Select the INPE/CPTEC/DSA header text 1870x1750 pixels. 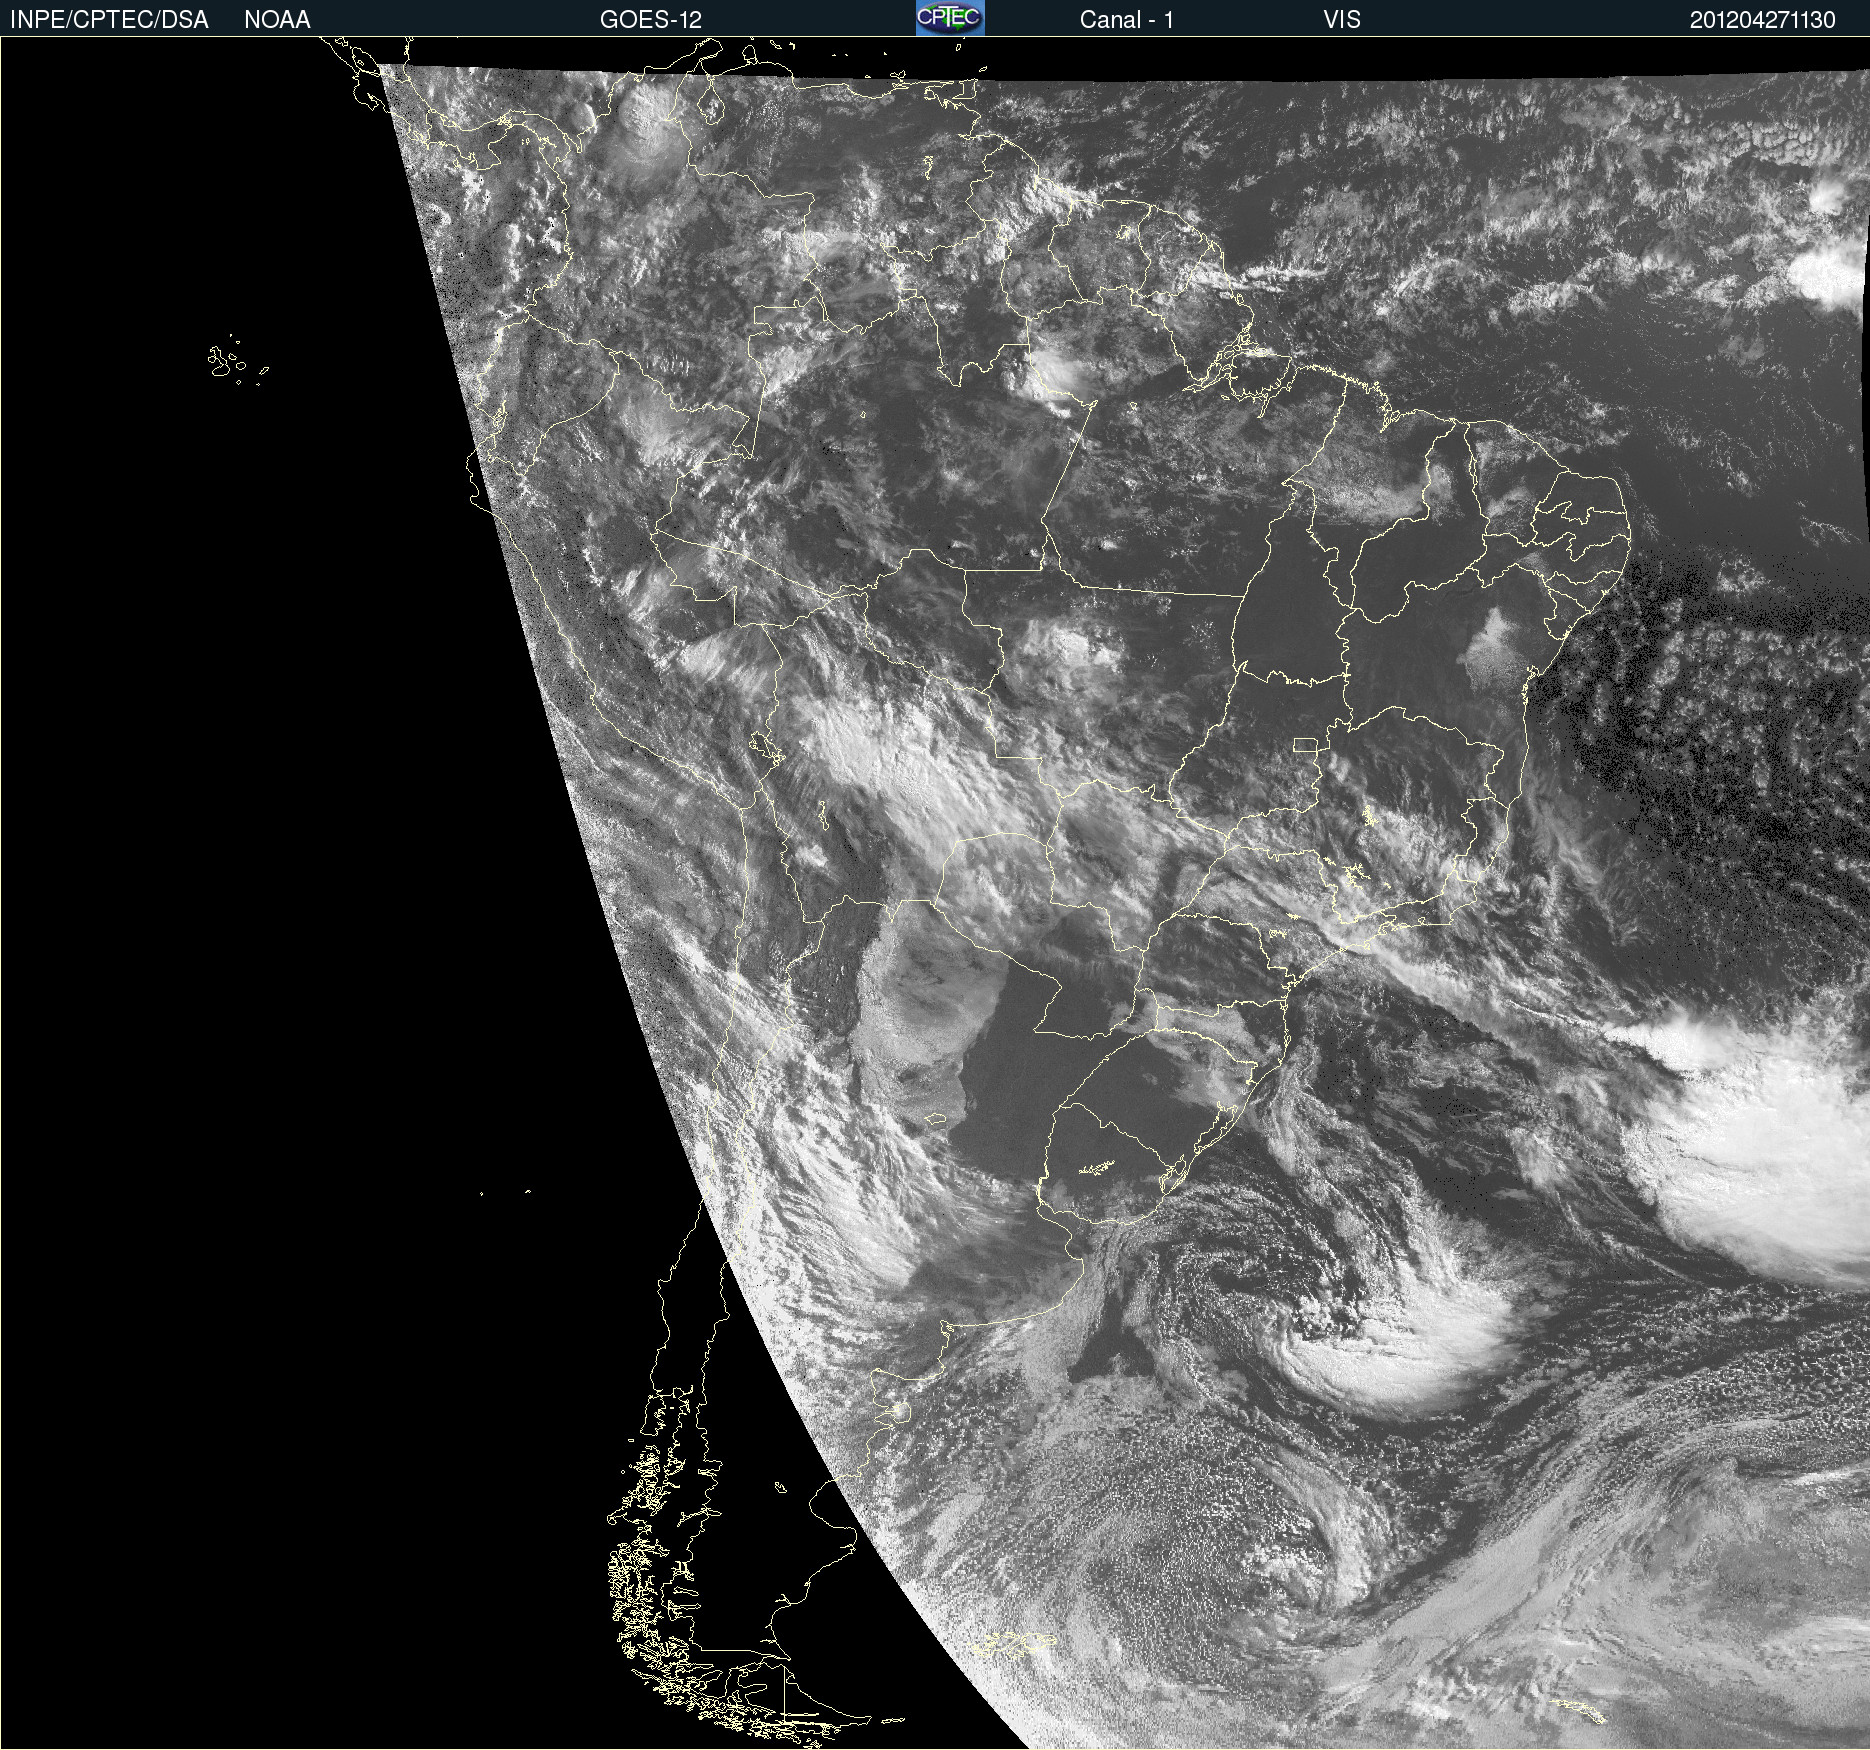click(x=109, y=20)
